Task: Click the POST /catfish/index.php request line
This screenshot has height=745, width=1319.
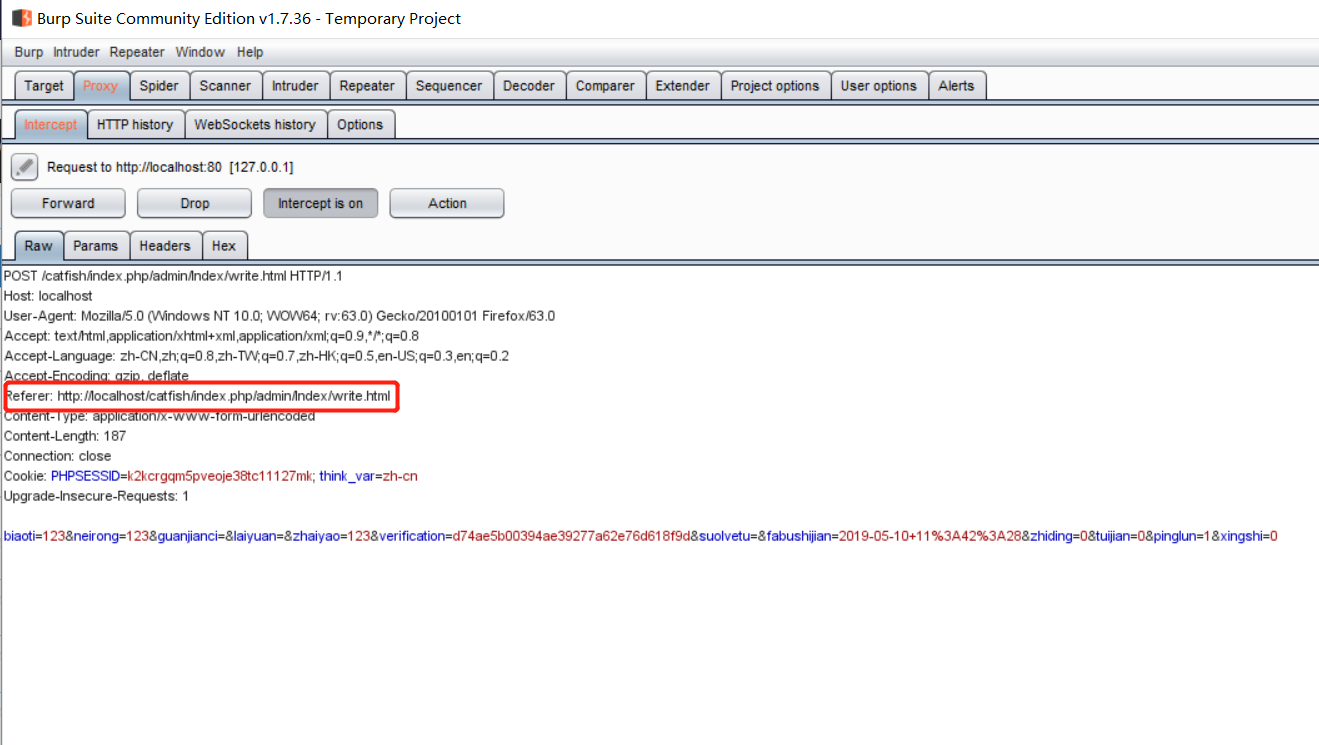Action: click(173, 276)
